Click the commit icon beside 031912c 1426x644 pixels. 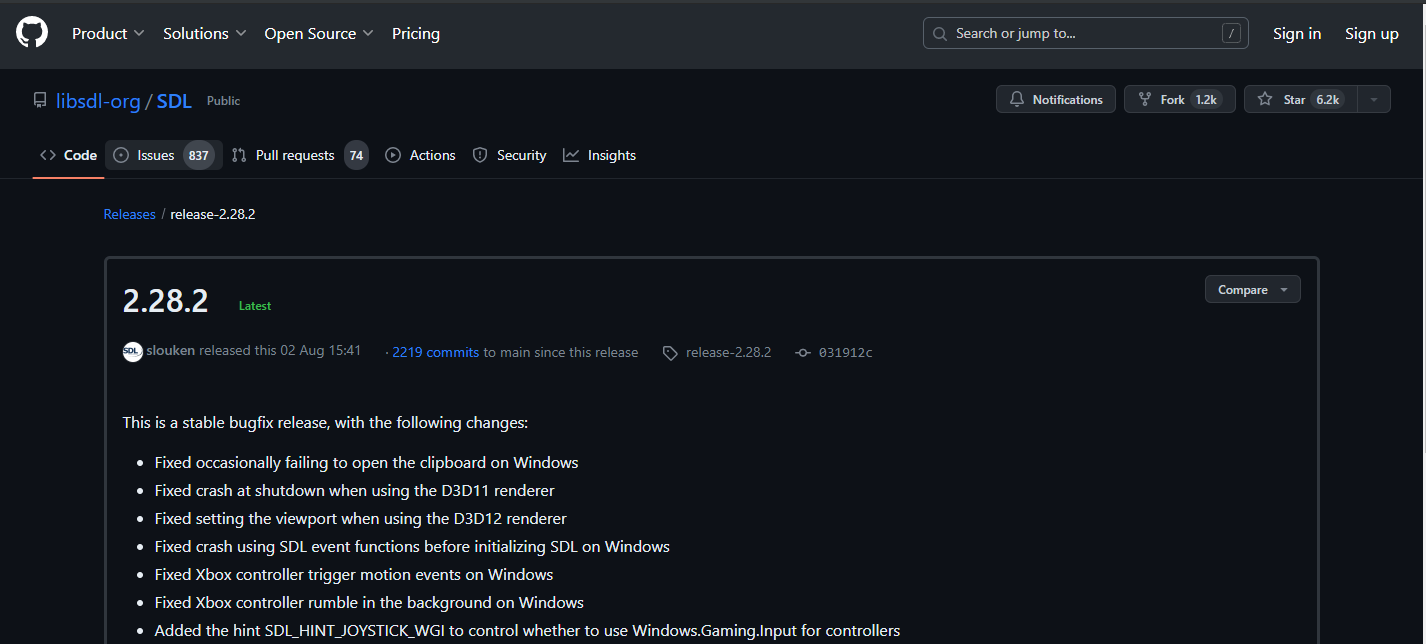[802, 353]
